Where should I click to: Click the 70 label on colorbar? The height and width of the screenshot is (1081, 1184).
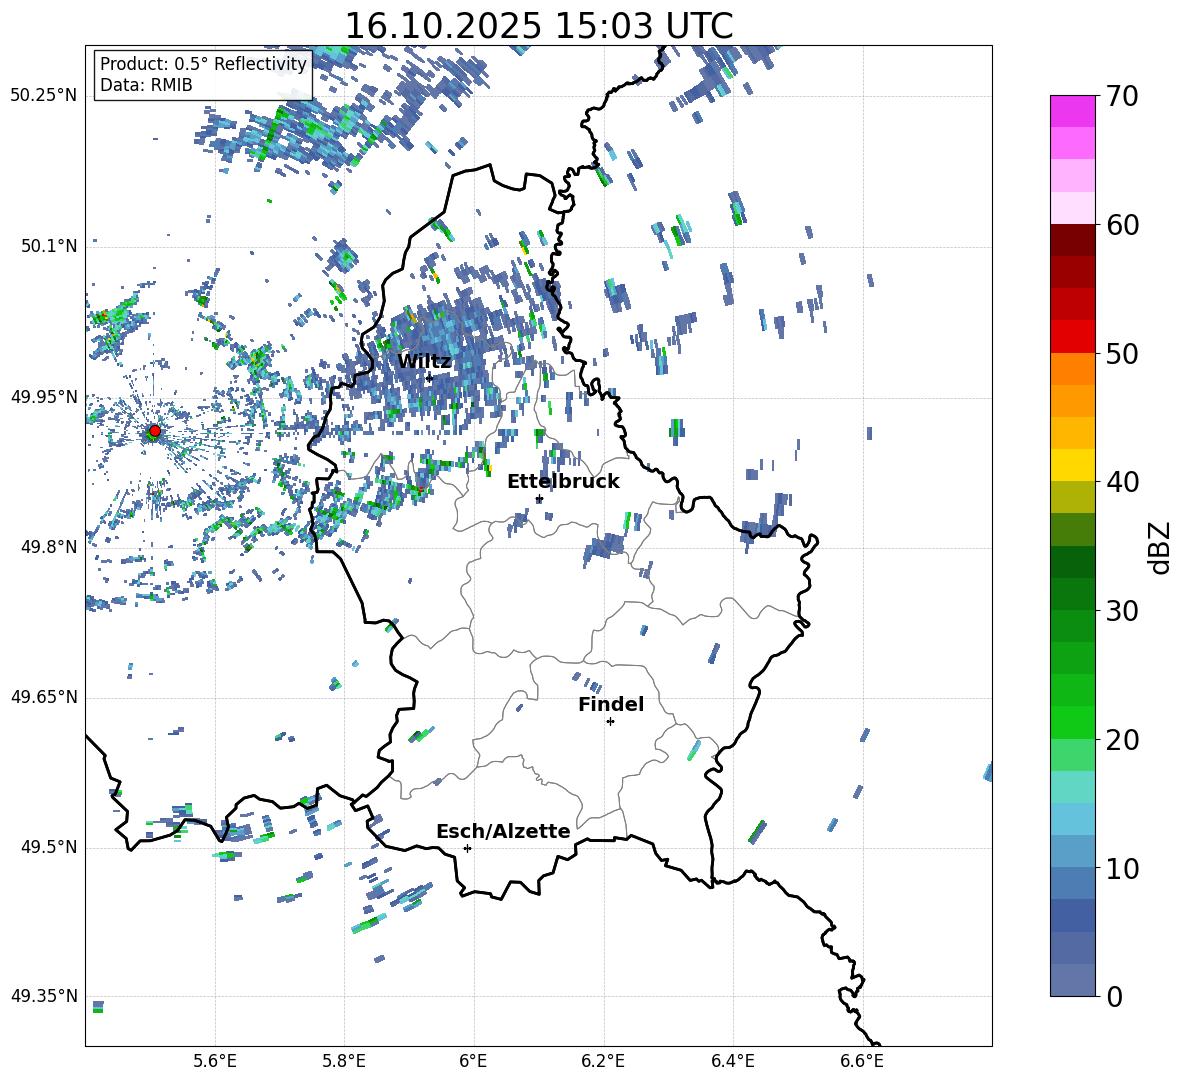1122,96
